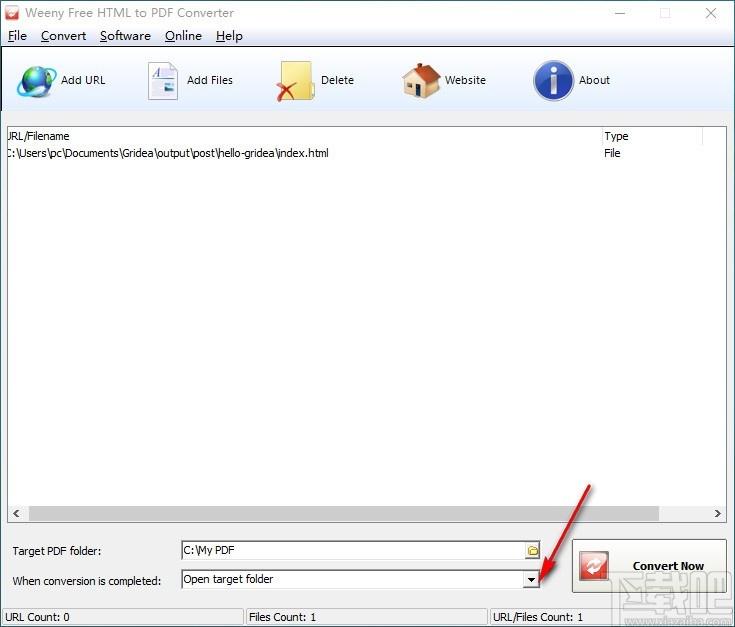Click the Add Files document icon
The image size is (735, 627).
[163, 81]
